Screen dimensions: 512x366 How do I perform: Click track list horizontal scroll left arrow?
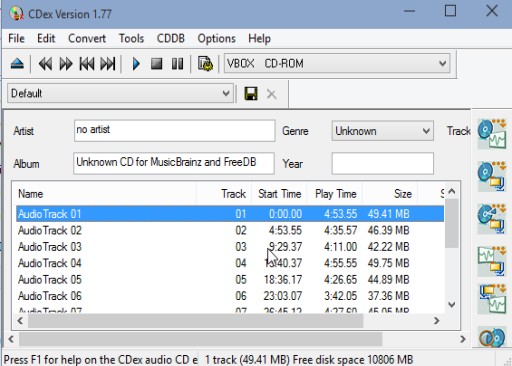[x=20, y=321]
